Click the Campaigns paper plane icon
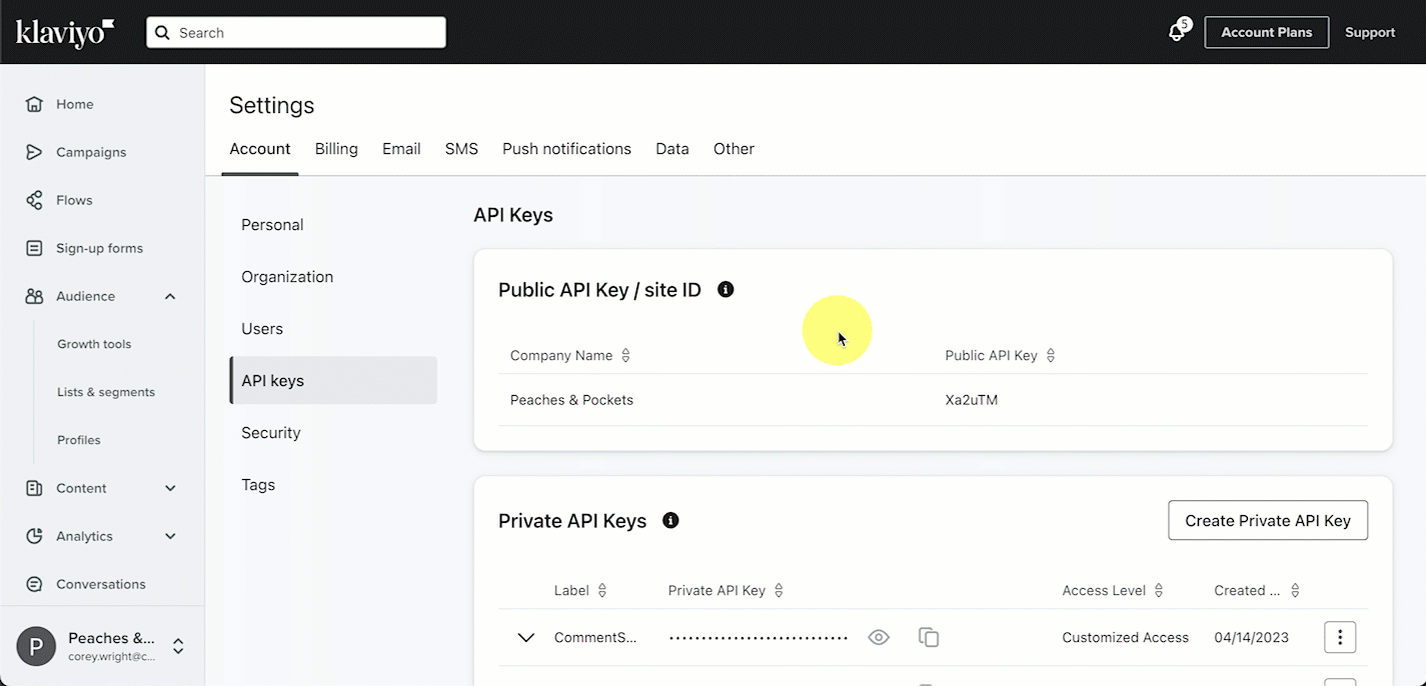The image size is (1426, 686). click(34, 152)
